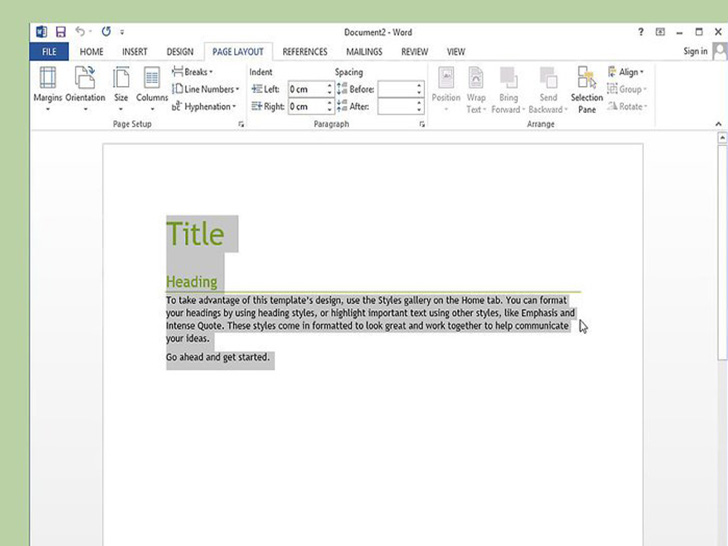Click the Undo arrow icon
The height and width of the screenshot is (546, 728).
tap(80, 32)
